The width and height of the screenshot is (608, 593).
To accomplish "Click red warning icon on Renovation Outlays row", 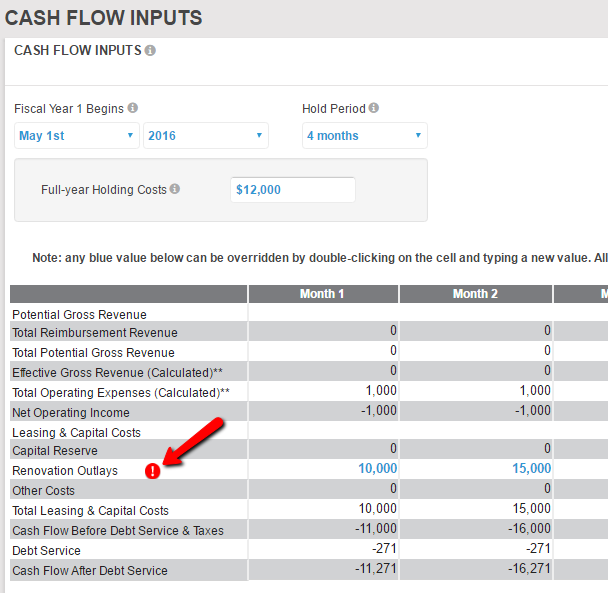I will 153,471.
